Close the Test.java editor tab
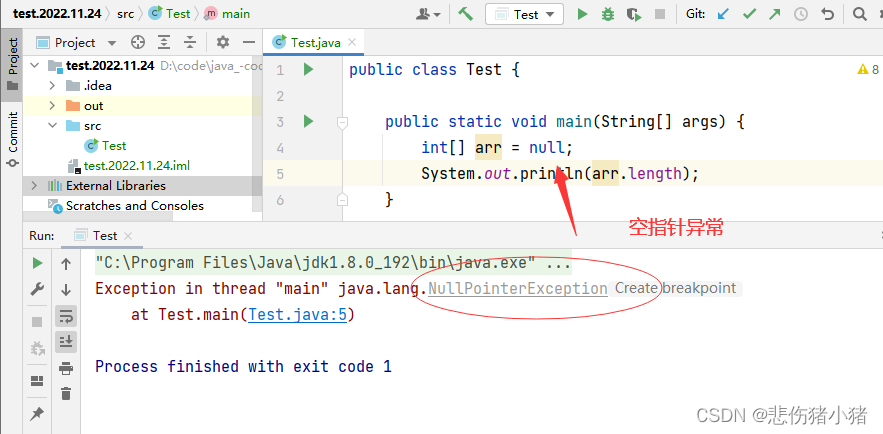Image resolution: width=883 pixels, height=434 pixels. [352, 42]
